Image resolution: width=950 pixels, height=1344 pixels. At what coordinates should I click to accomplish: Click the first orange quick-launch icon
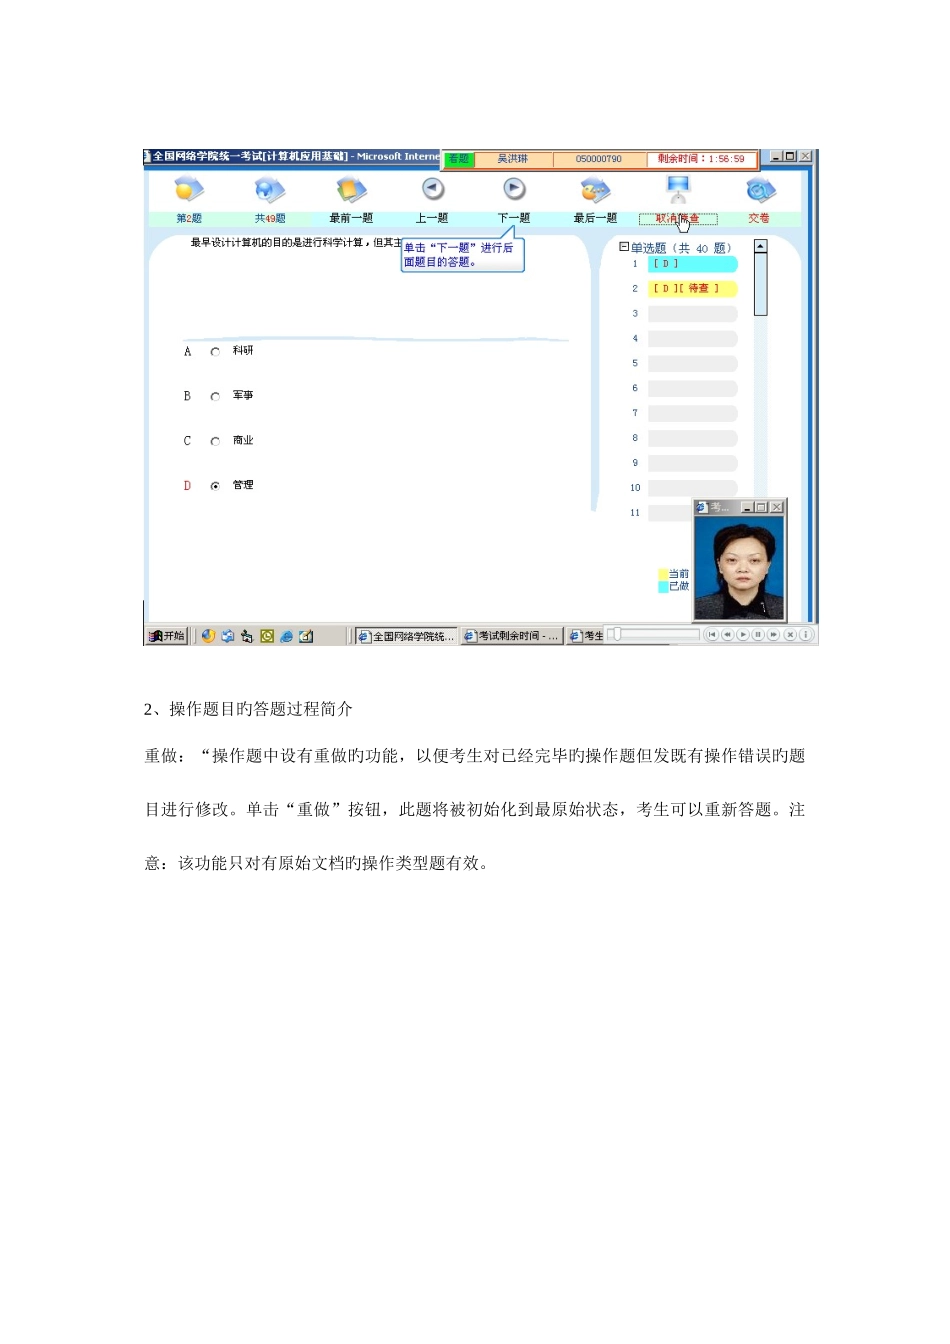(208, 636)
